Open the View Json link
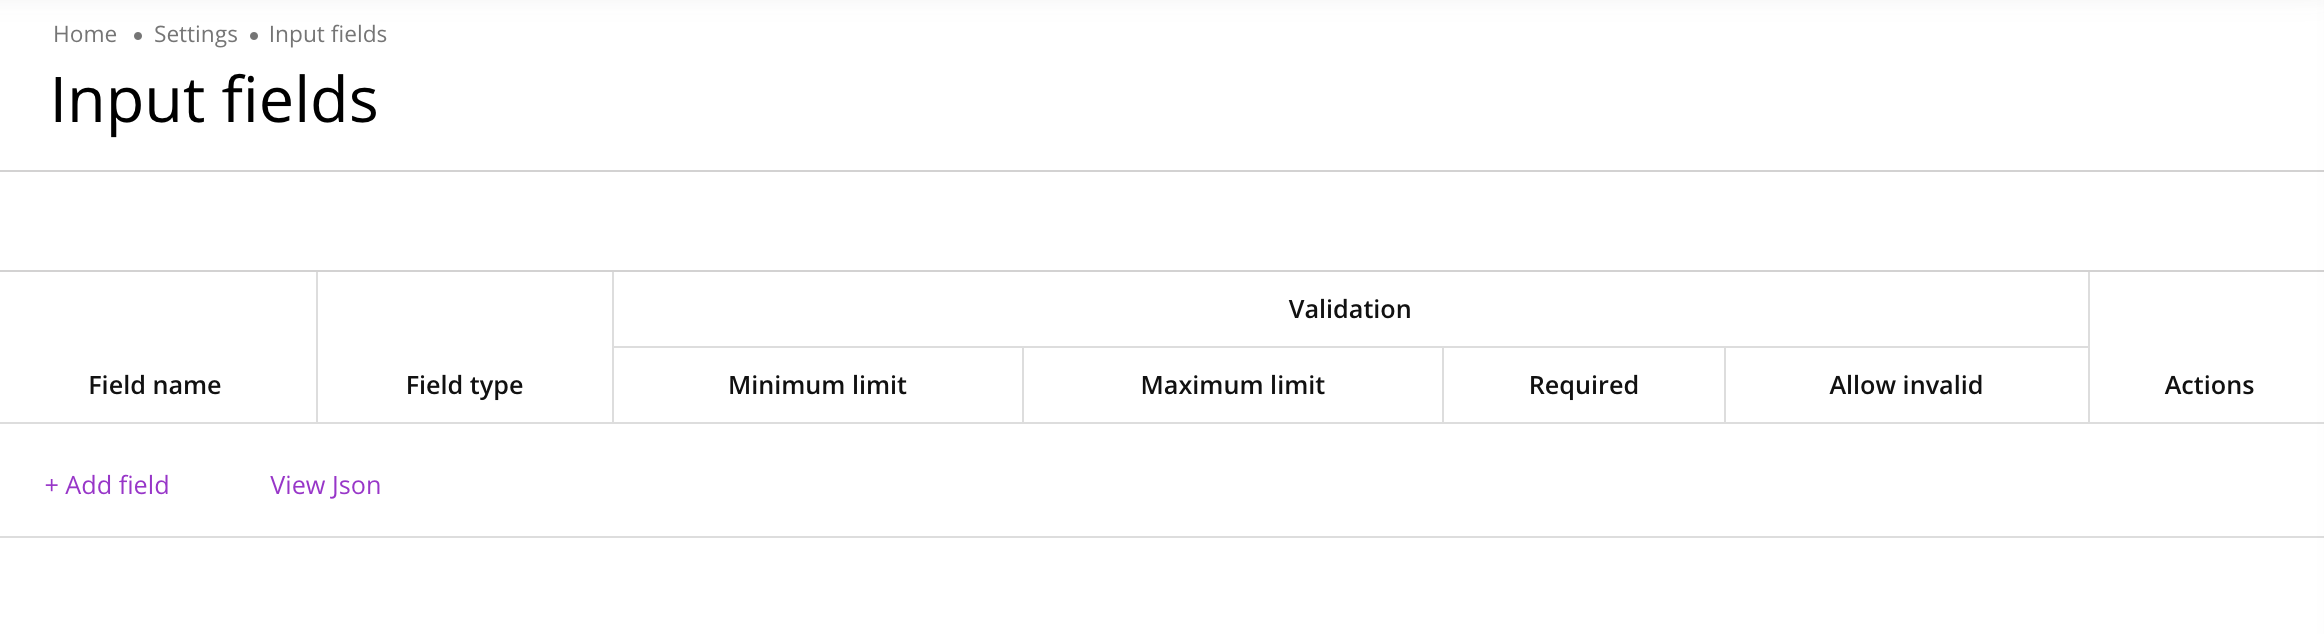This screenshot has width=2324, height=634. (x=325, y=485)
